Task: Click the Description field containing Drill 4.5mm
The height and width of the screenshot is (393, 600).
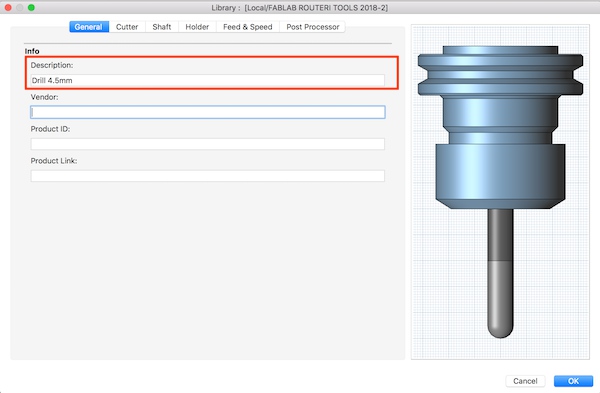Action: click(x=207, y=80)
